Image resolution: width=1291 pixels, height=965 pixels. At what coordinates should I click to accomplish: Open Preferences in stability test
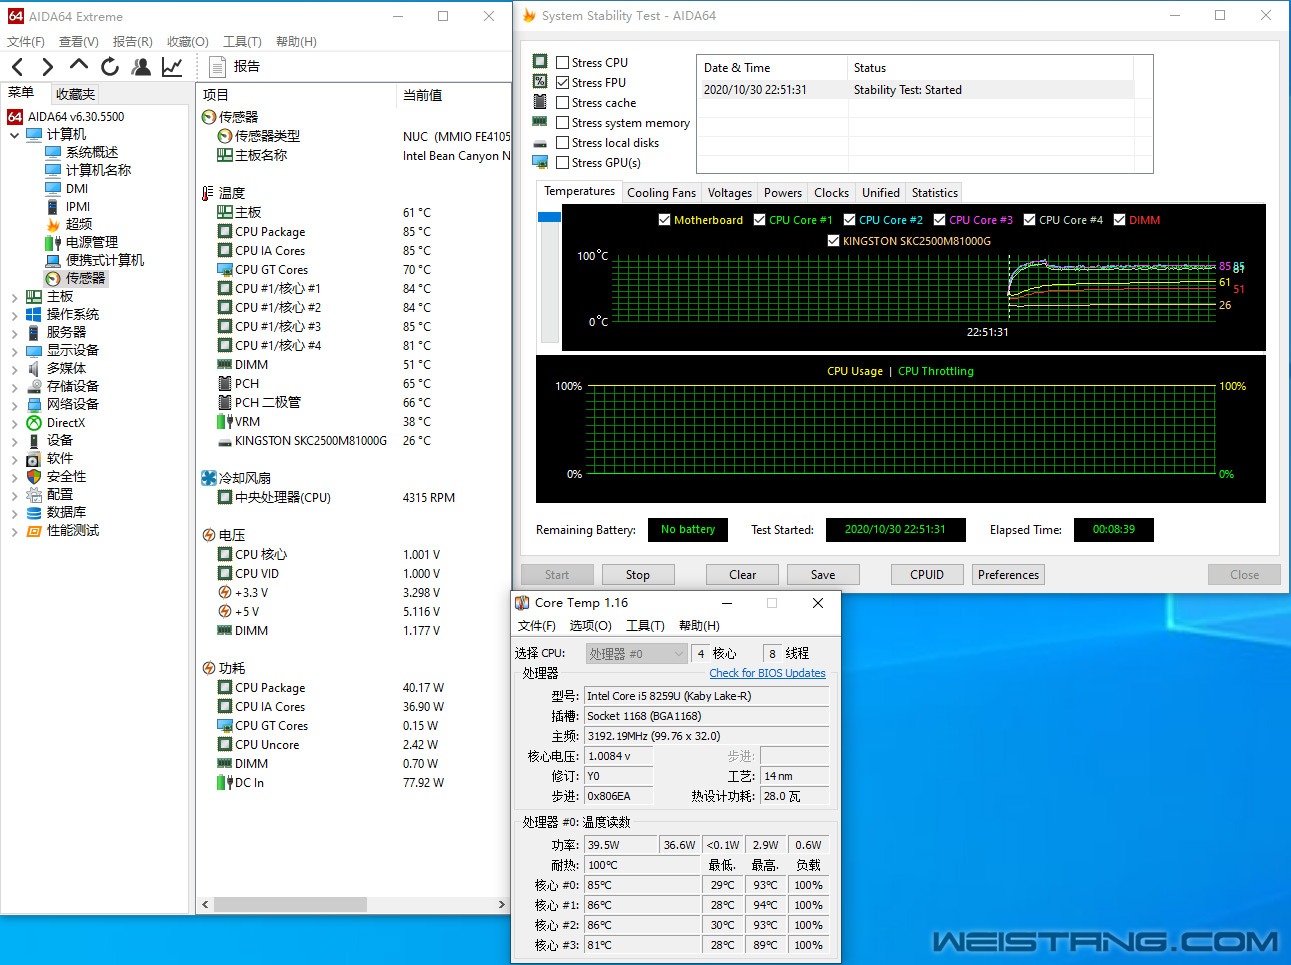[1008, 575]
